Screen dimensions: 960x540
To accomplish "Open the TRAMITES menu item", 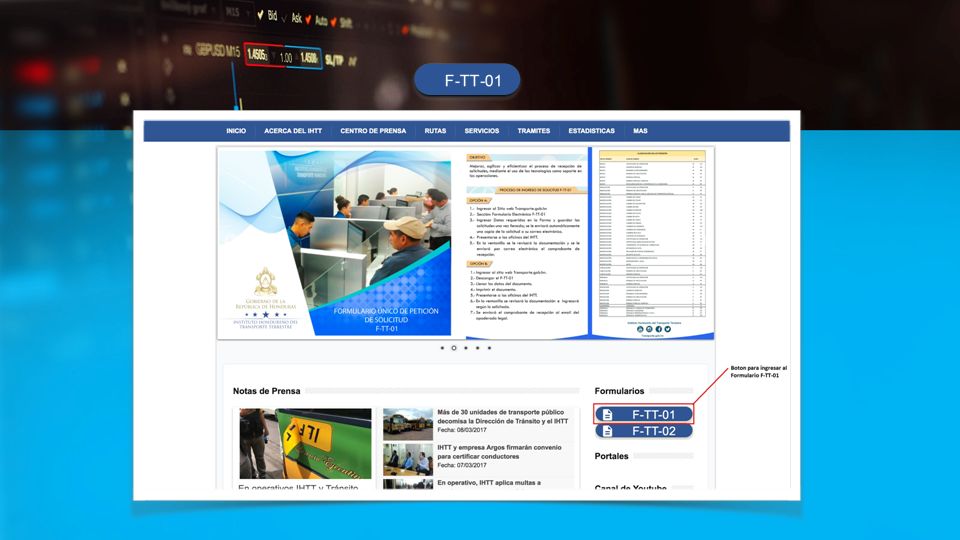I will coord(533,131).
